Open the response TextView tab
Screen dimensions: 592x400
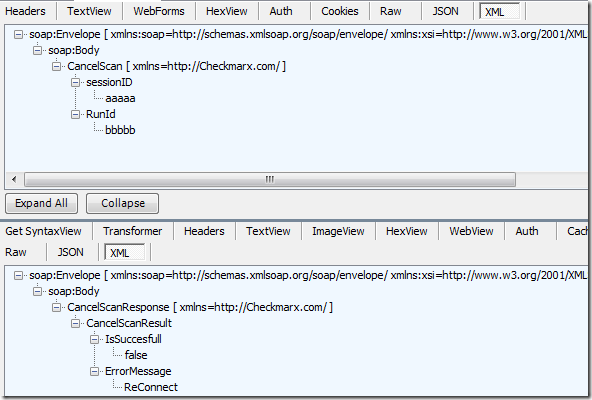coord(268,231)
